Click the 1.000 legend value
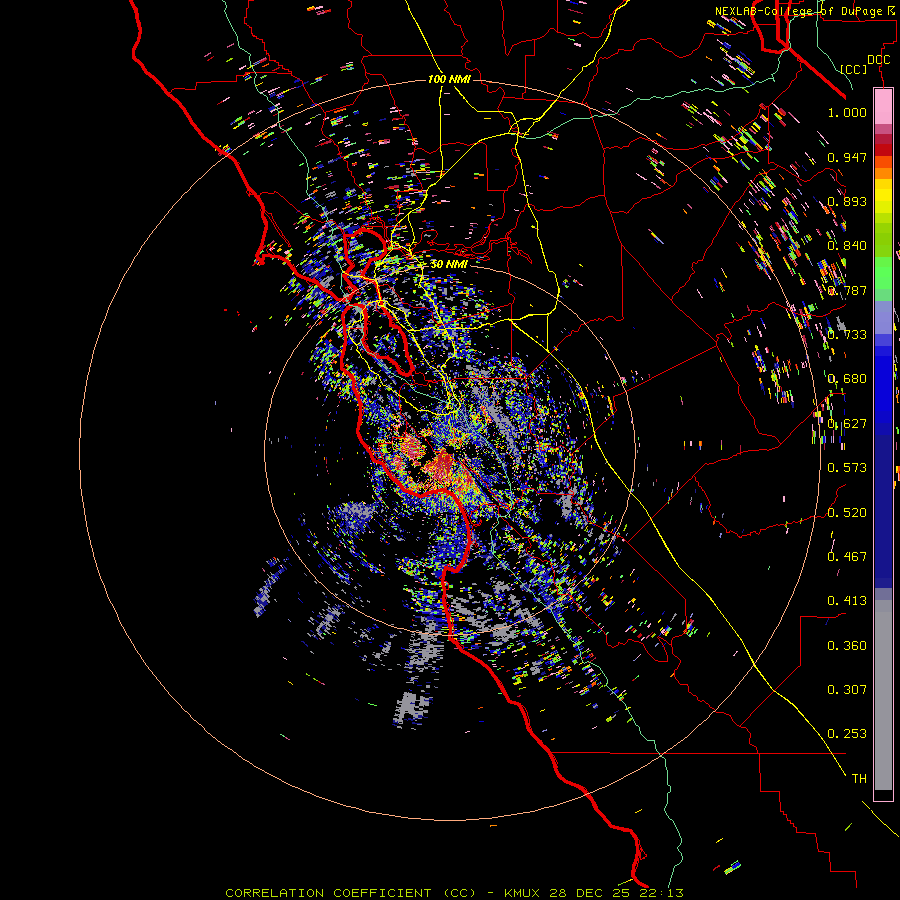900x900 pixels. tap(847, 112)
